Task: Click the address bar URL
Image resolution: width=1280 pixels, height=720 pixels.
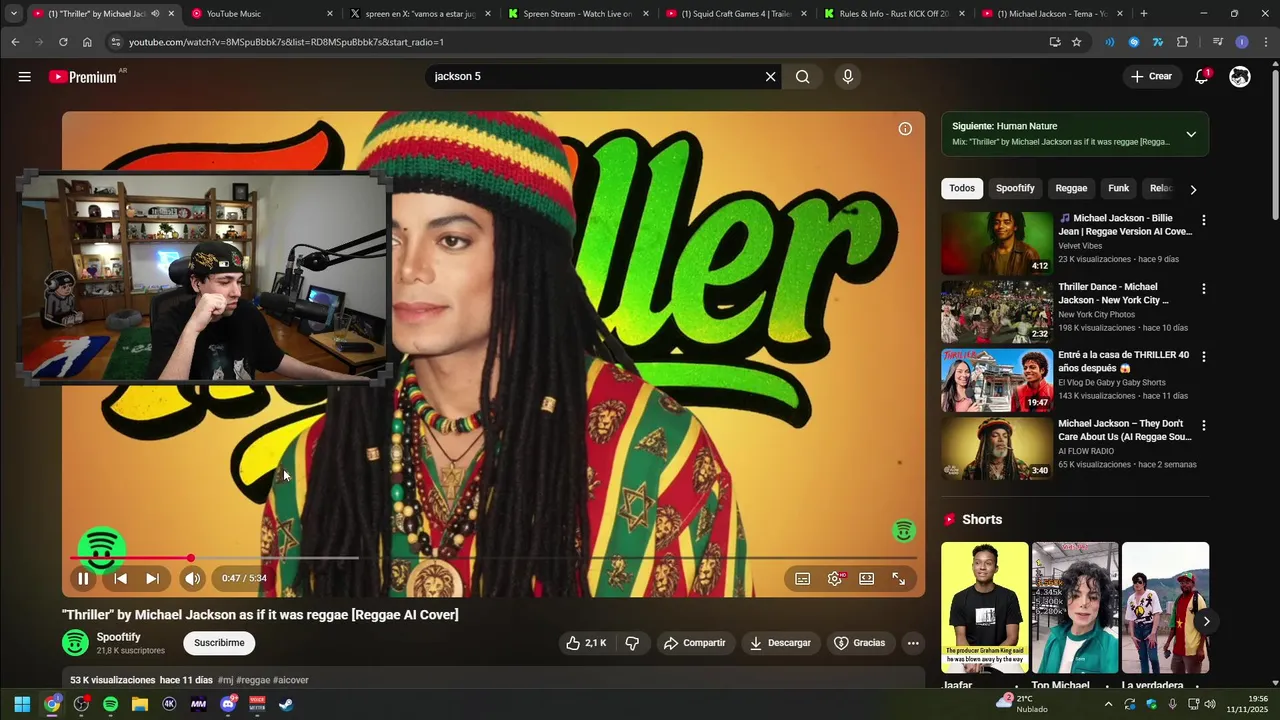Action: click(x=285, y=42)
